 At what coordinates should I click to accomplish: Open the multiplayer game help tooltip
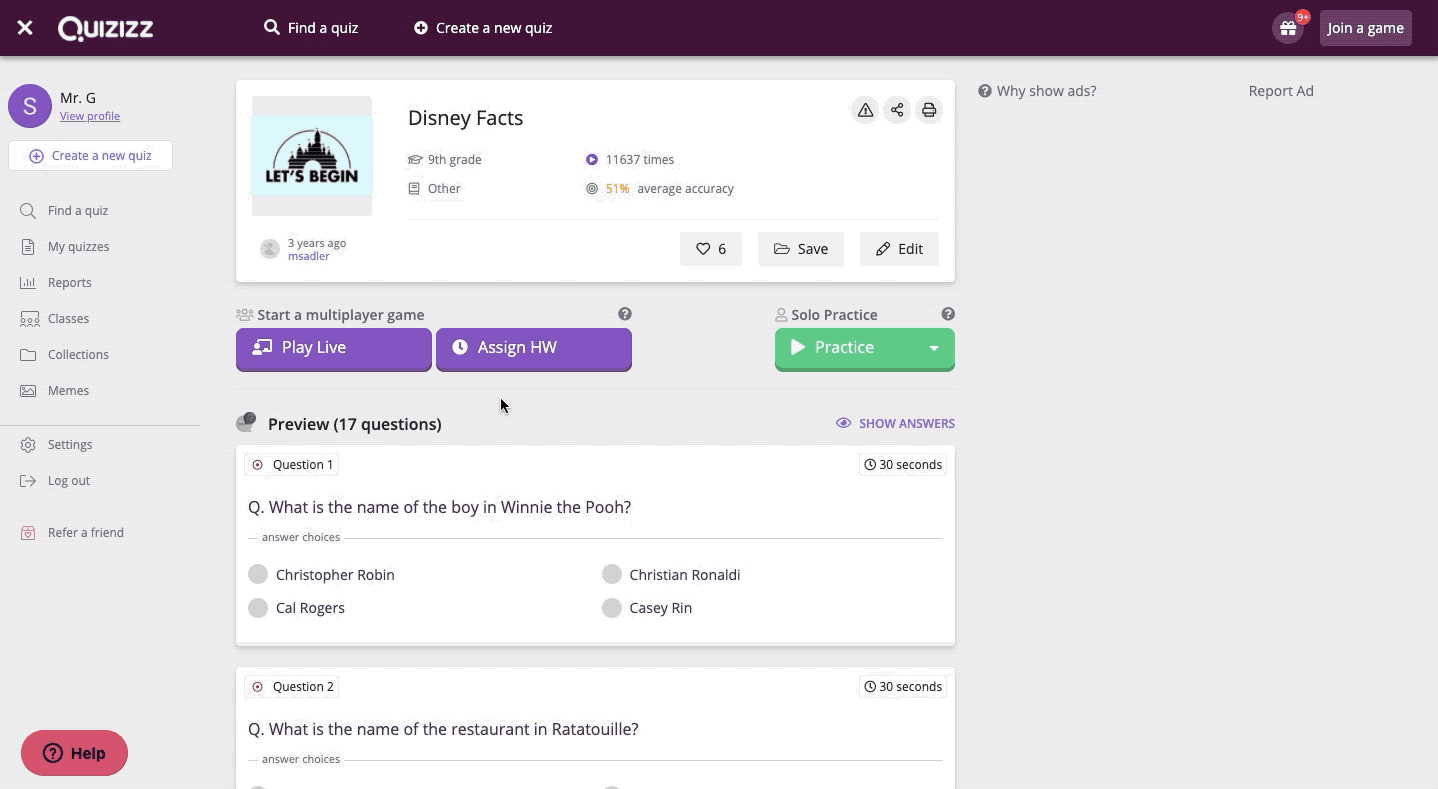click(625, 313)
